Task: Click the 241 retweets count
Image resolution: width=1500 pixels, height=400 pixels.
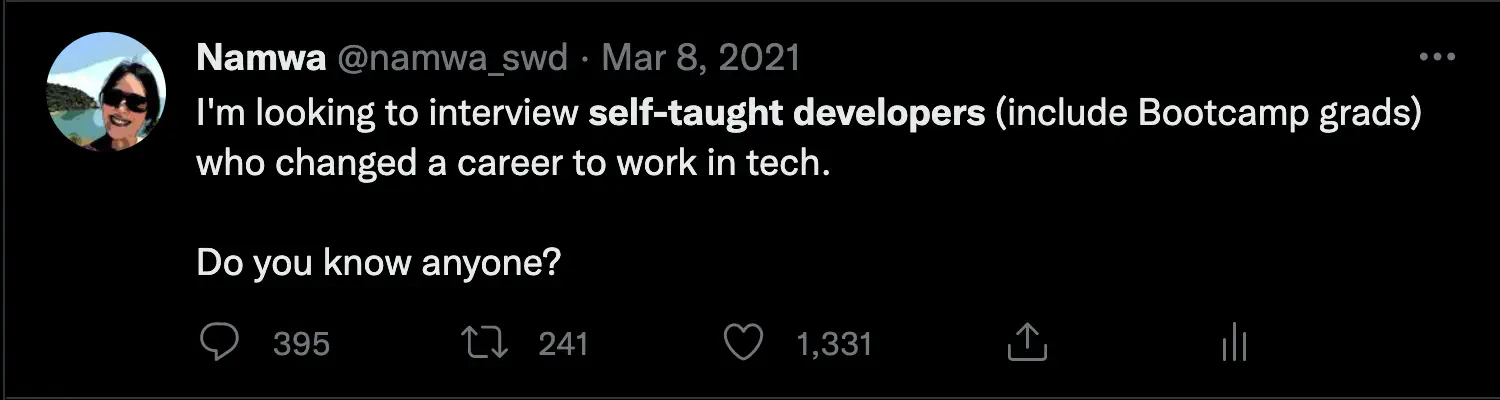Action: tap(563, 345)
